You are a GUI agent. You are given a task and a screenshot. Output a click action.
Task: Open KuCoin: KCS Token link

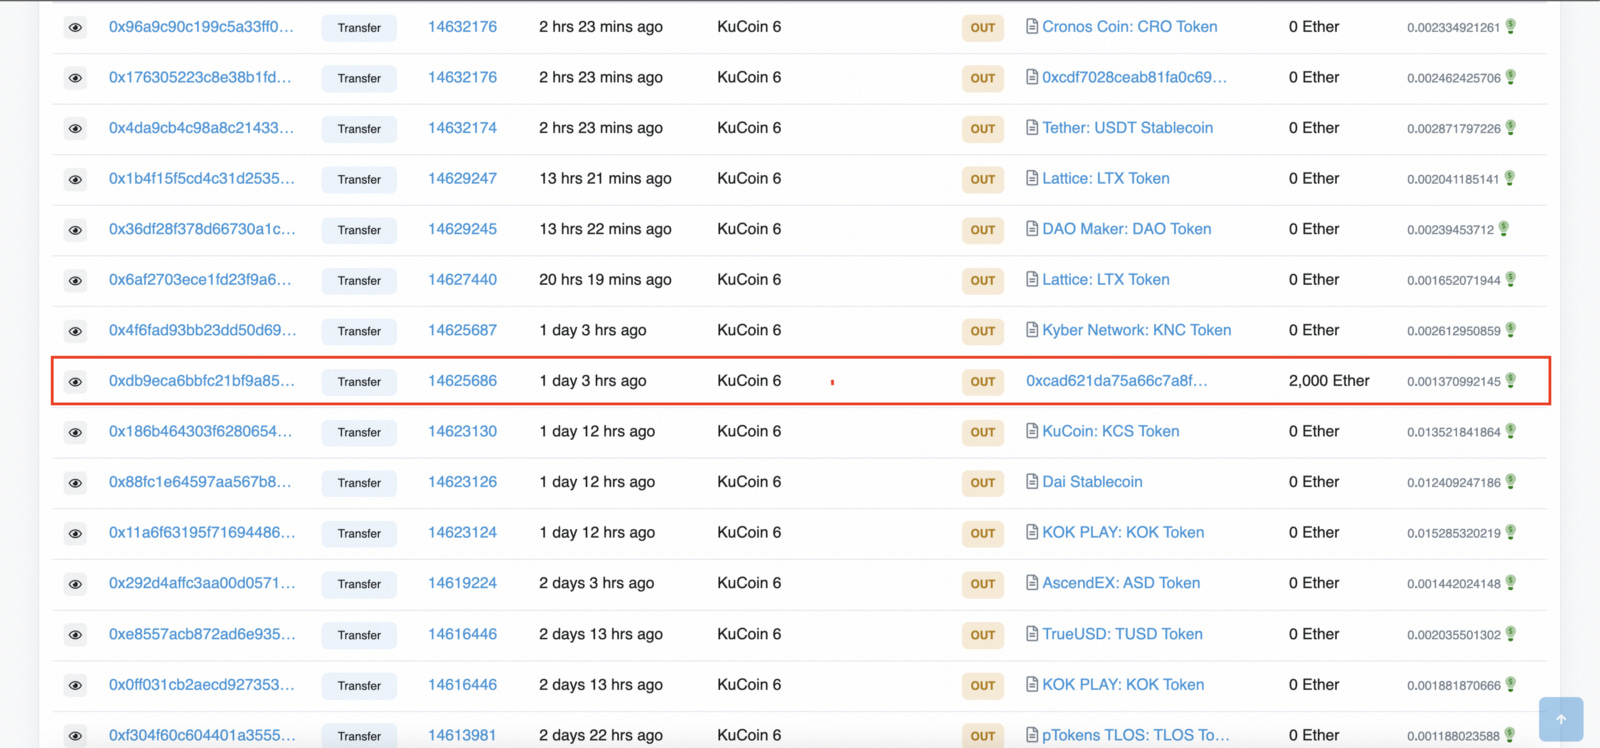point(1111,431)
